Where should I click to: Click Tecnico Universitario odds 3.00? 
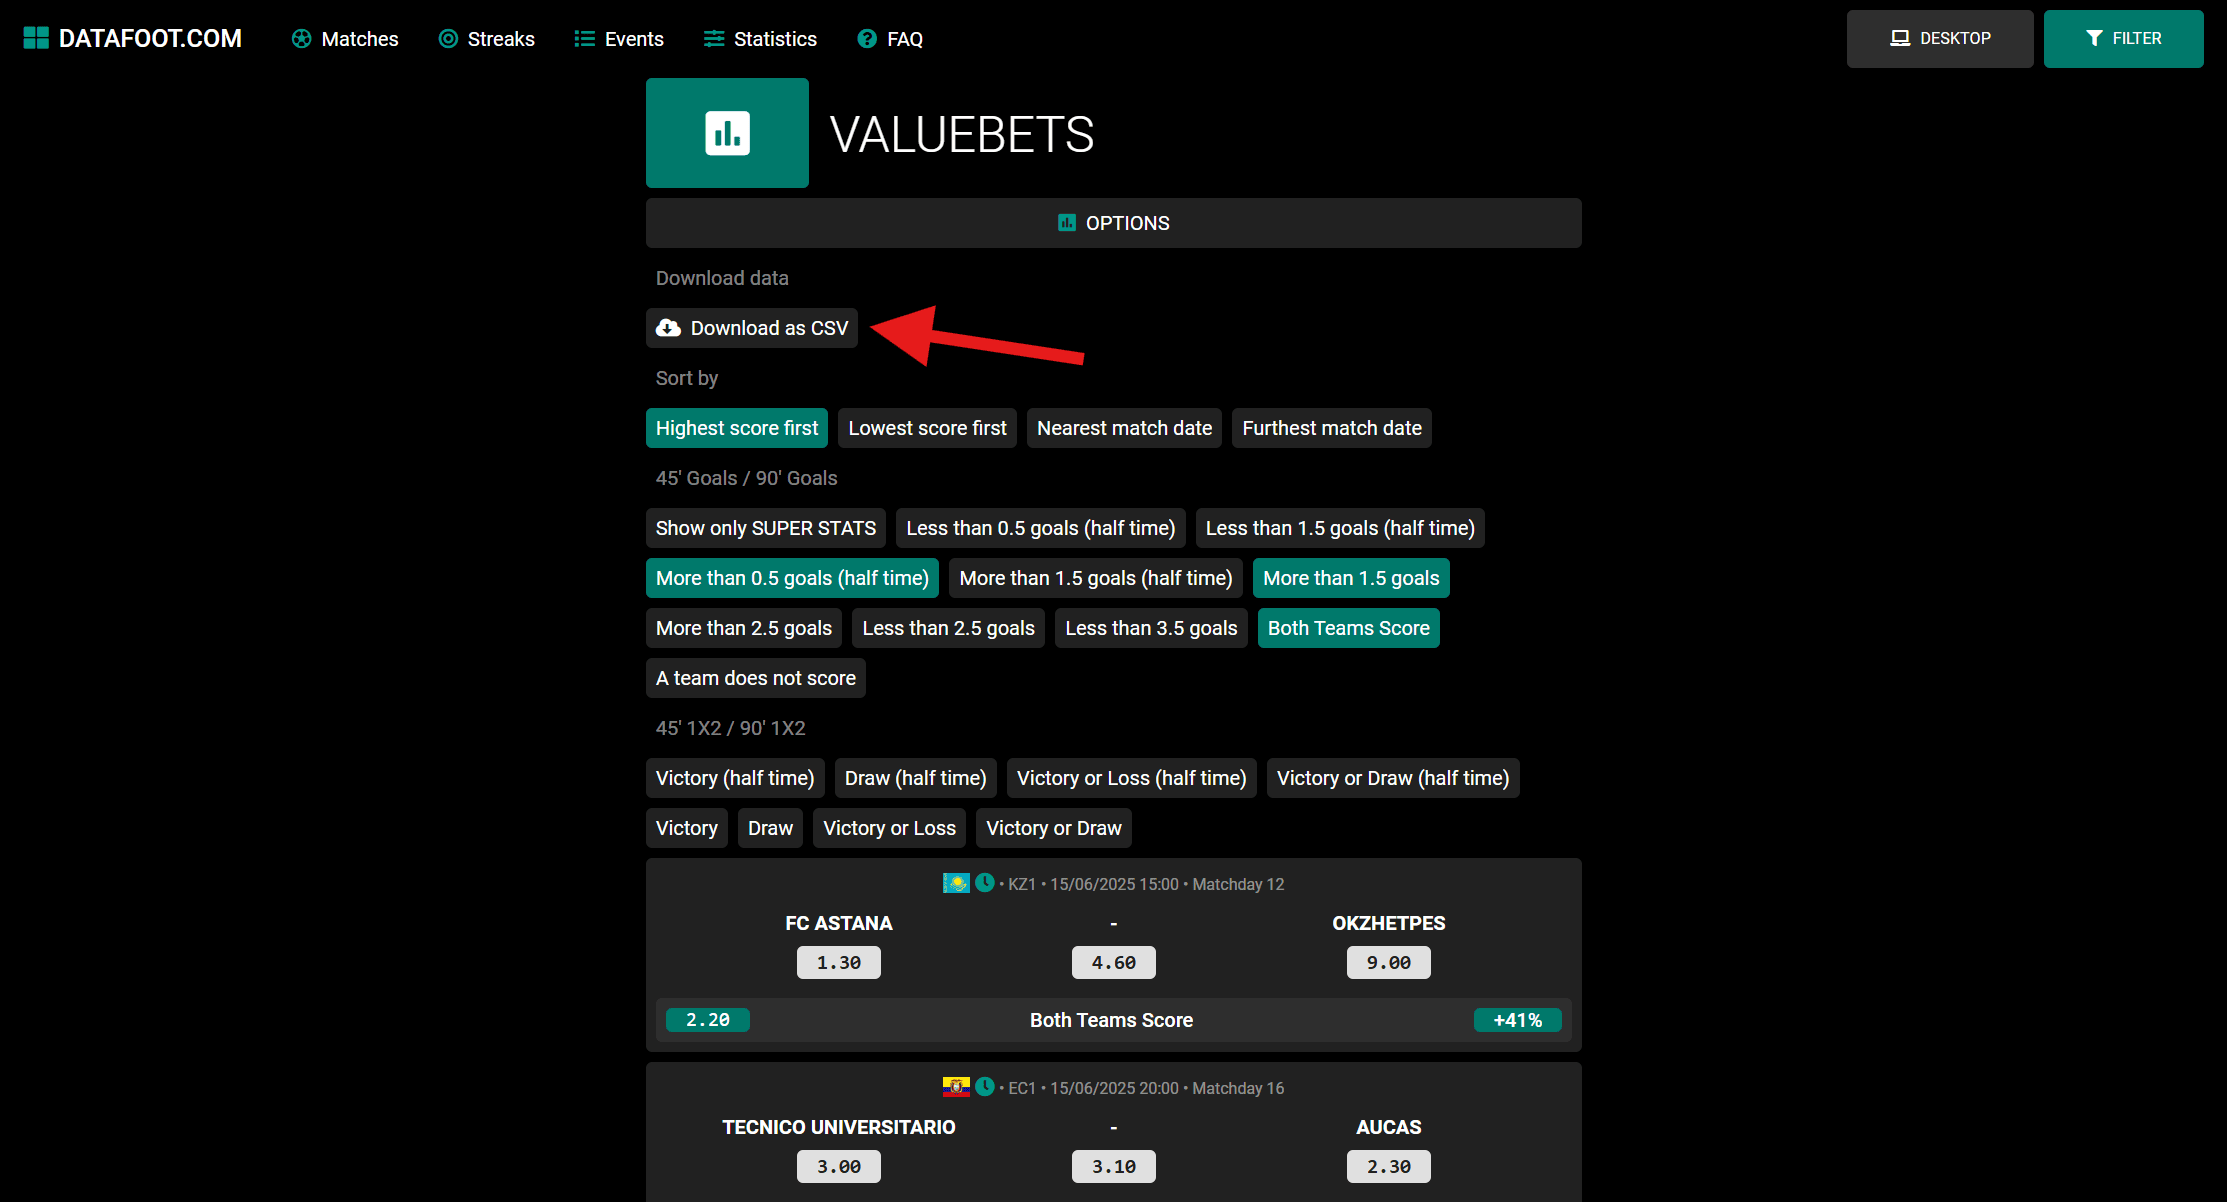(x=839, y=1166)
